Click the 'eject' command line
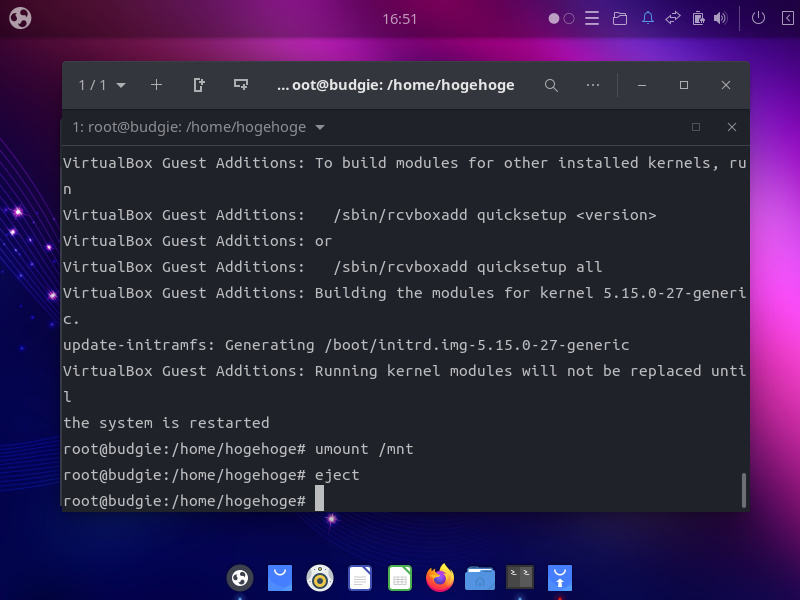 coord(211,475)
